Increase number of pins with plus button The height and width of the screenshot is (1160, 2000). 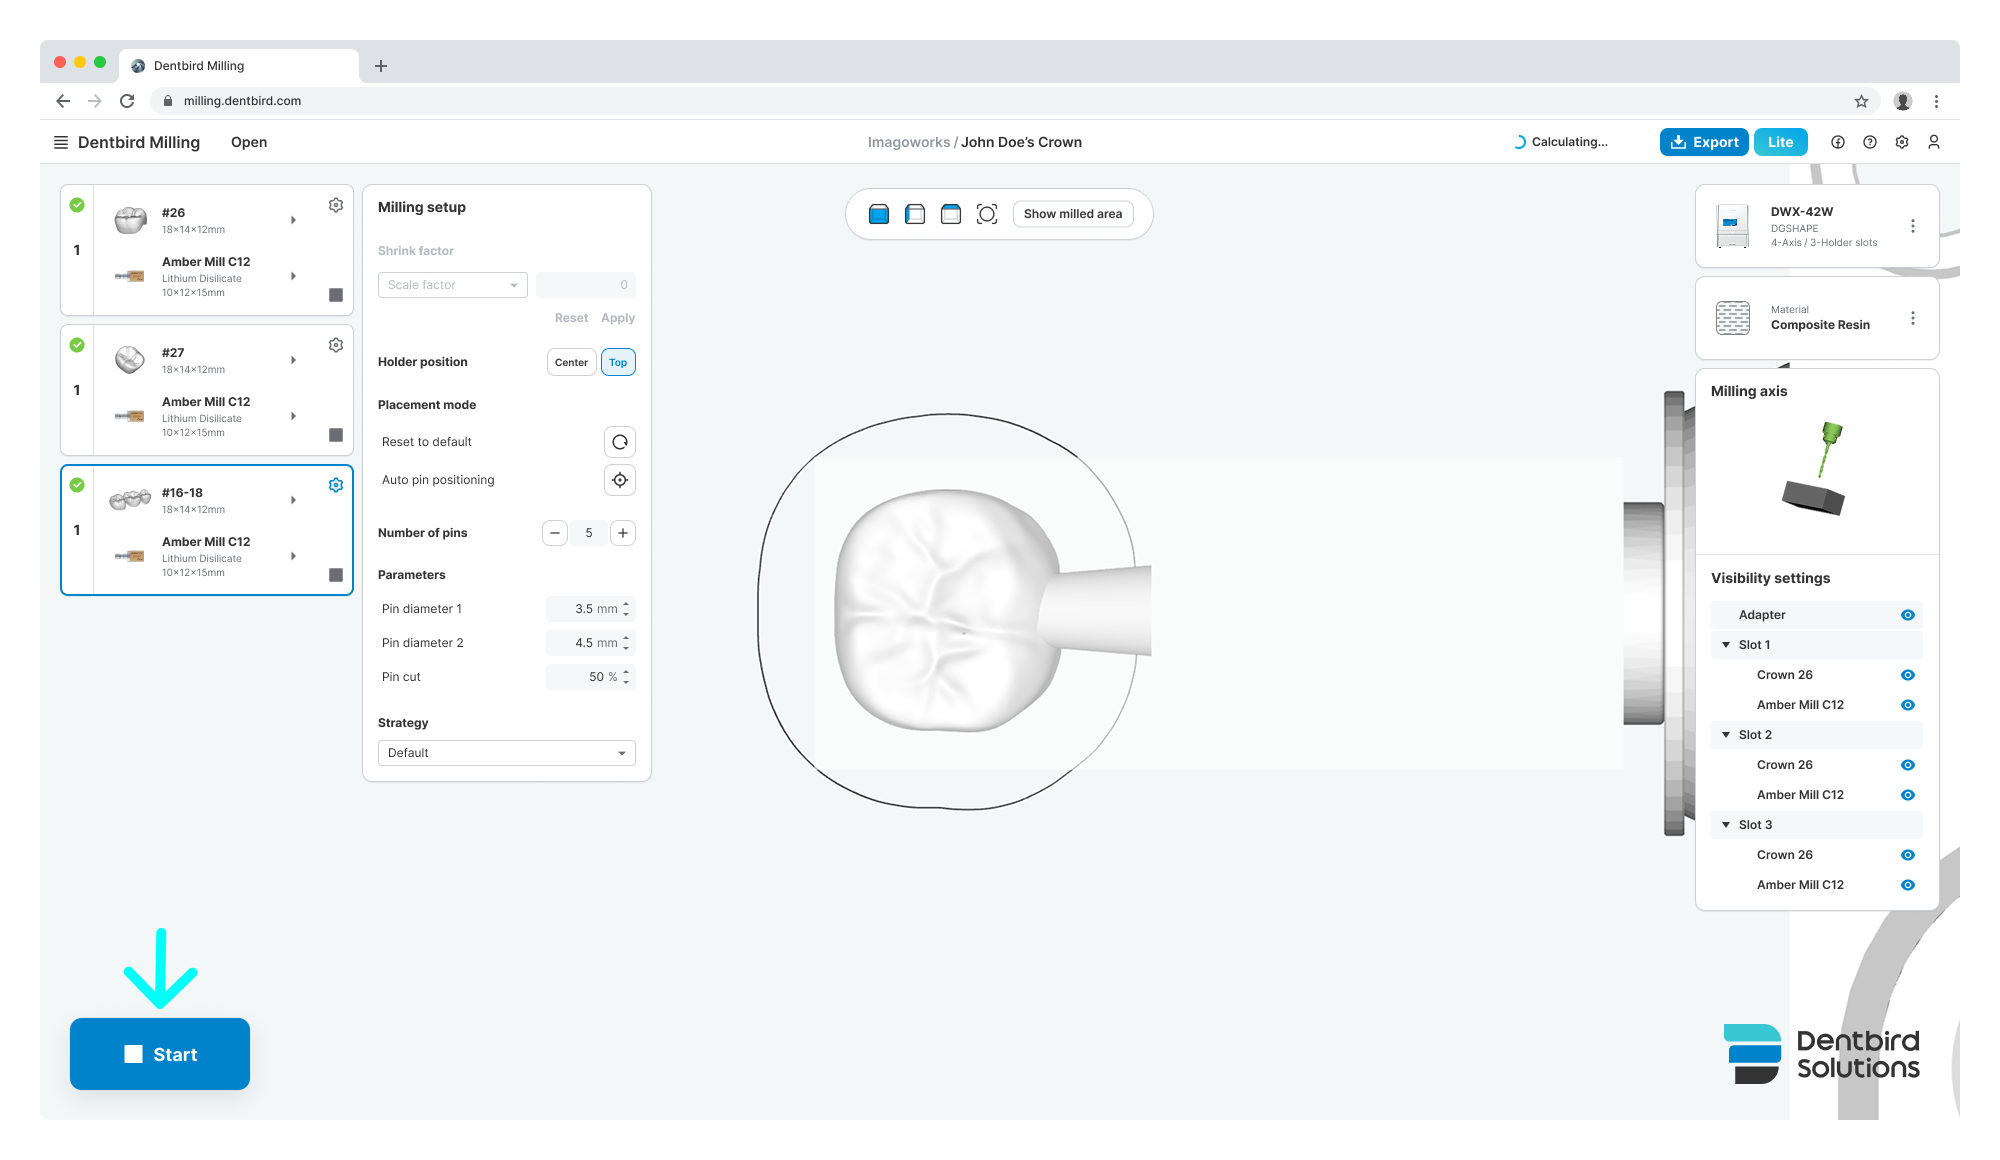tap(623, 533)
